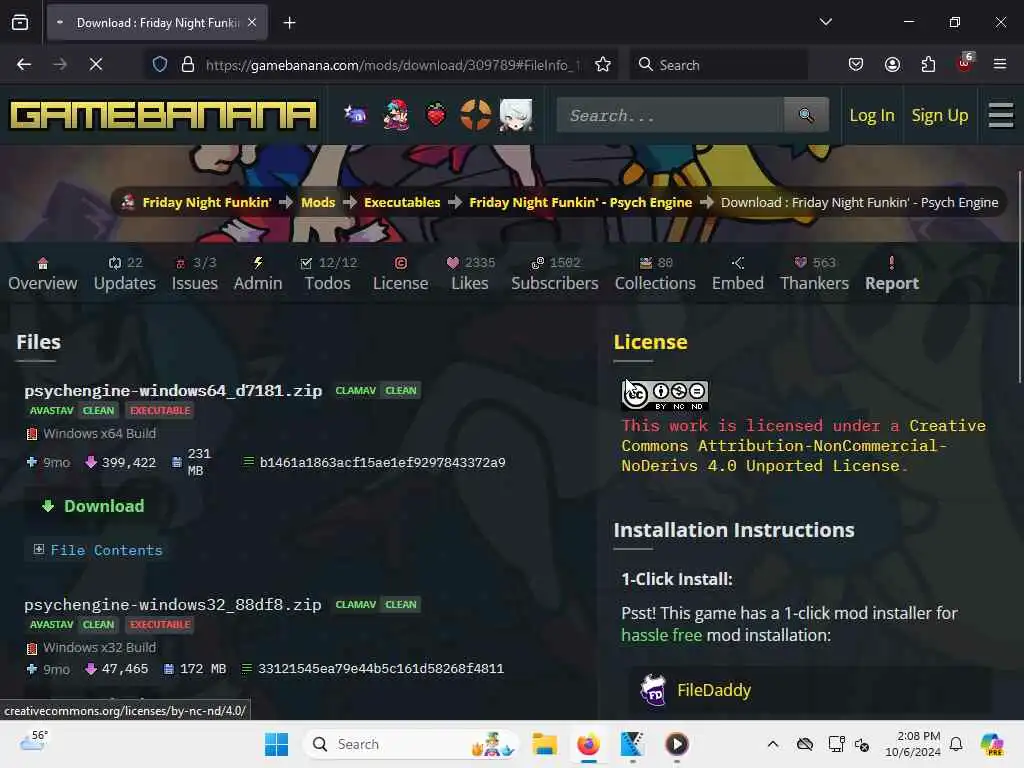The height and width of the screenshot is (768, 1024).
Task: Click the psychengine-windows32_88df8.zip file name
Action: [x=173, y=605]
